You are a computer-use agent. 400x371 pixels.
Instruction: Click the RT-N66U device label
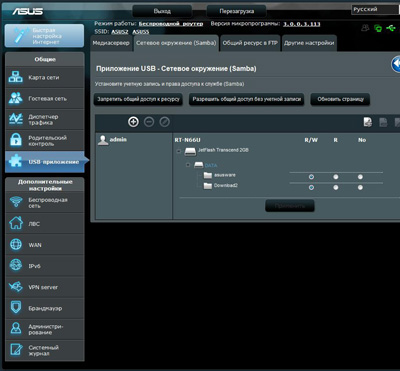(x=188, y=140)
